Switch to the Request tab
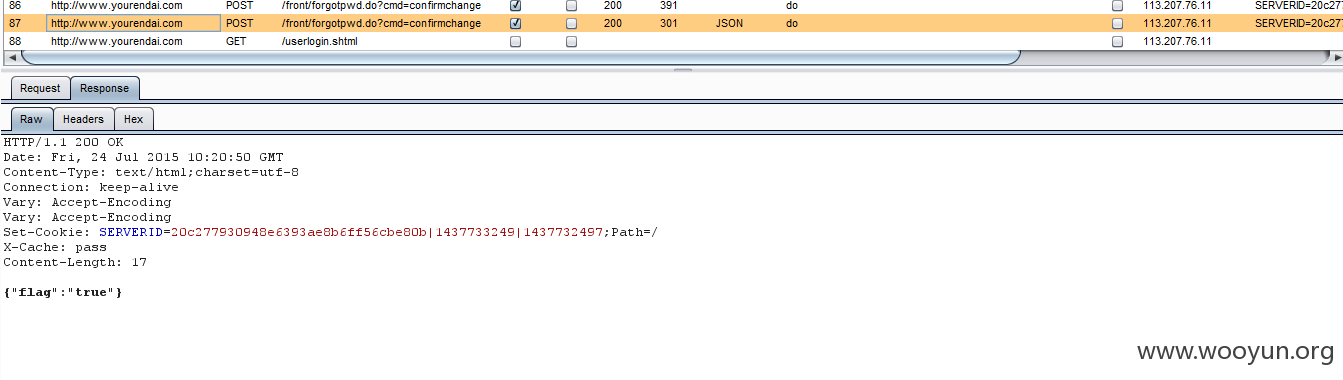The image size is (1343, 380). coord(40,88)
